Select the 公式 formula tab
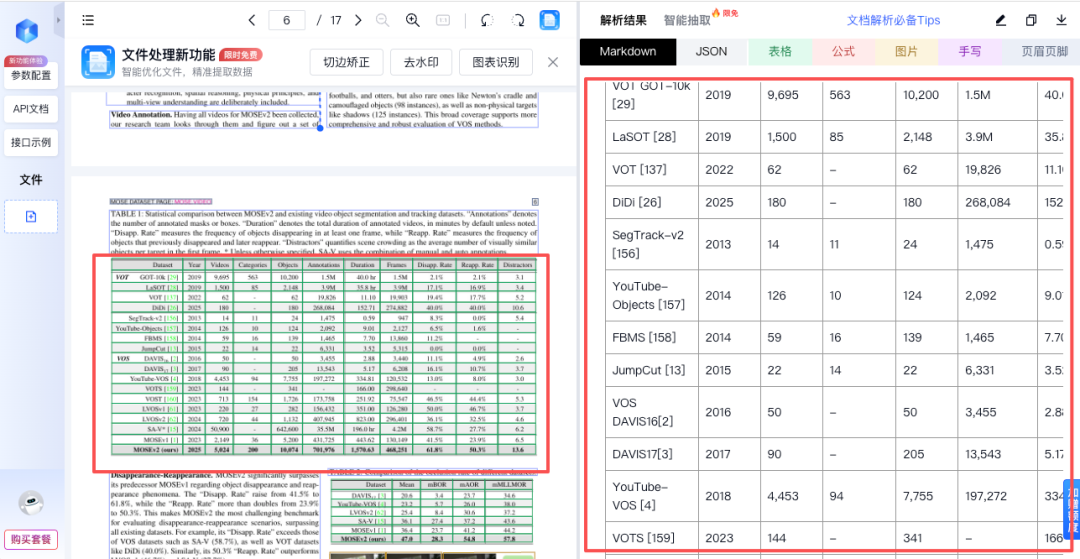1080x559 pixels. (844, 51)
